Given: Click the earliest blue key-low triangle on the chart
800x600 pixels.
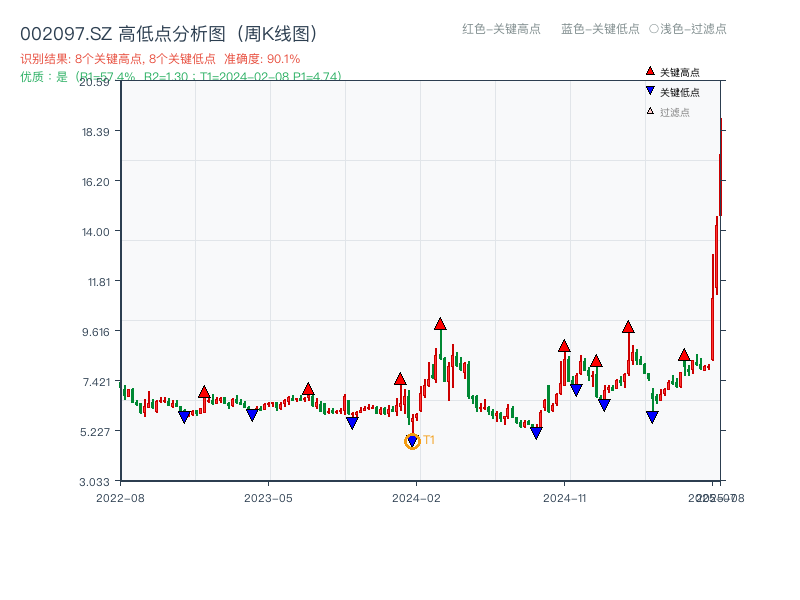Looking at the screenshot, I should [185, 417].
